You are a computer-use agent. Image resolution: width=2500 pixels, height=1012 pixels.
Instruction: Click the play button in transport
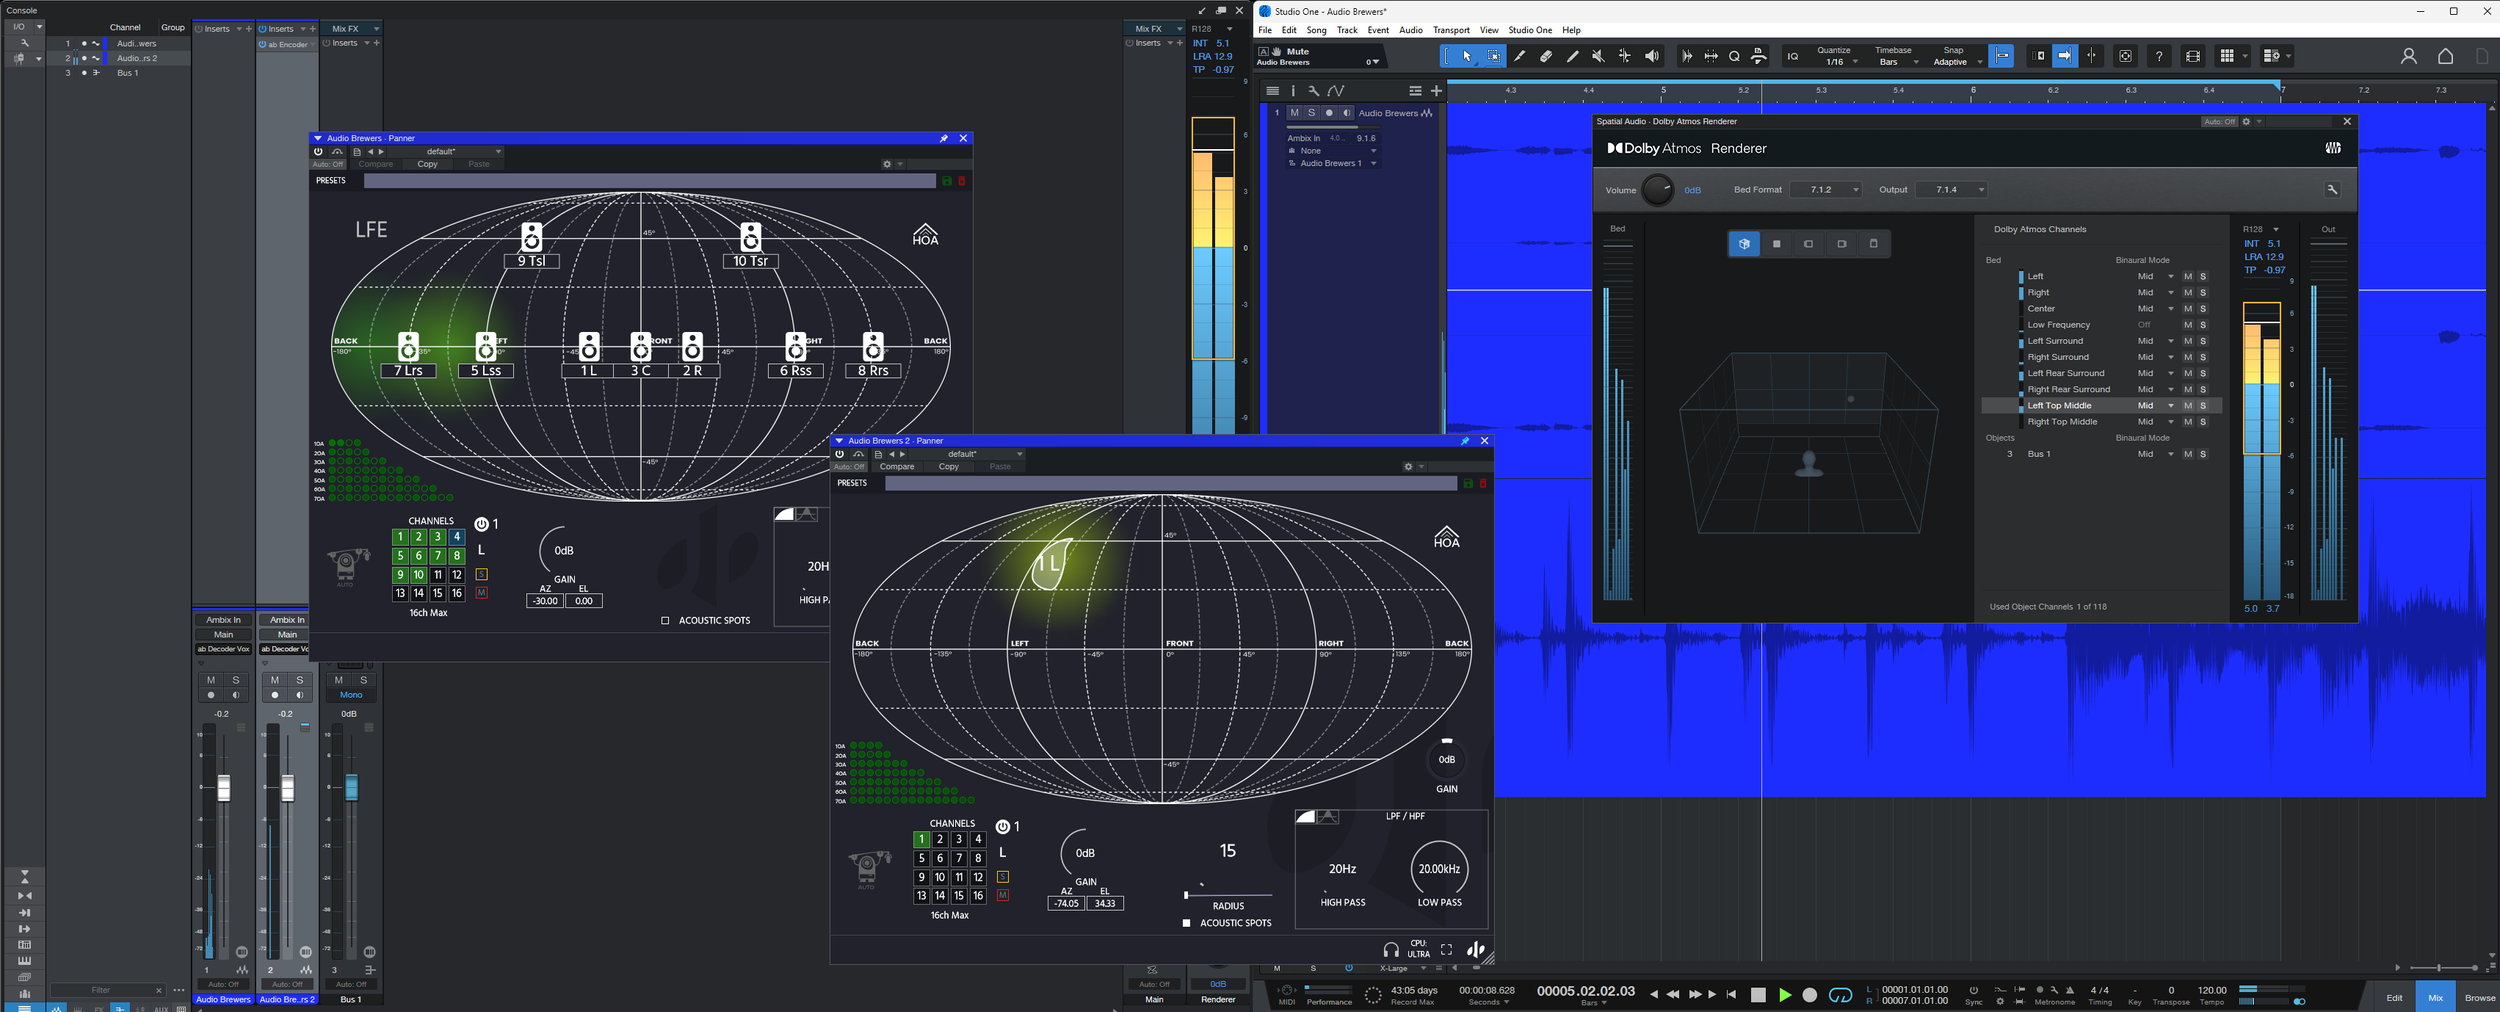pyautogui.click(x=1784, y=995)
